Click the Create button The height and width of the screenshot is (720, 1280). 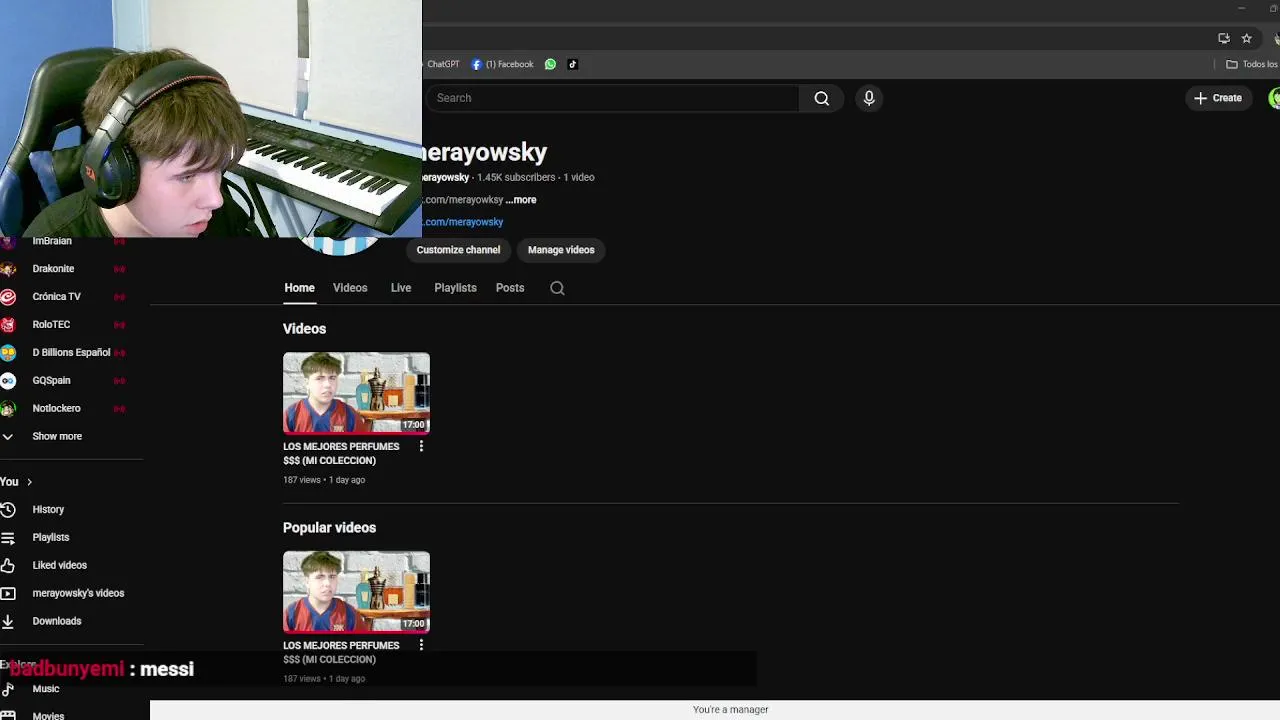1218,98
